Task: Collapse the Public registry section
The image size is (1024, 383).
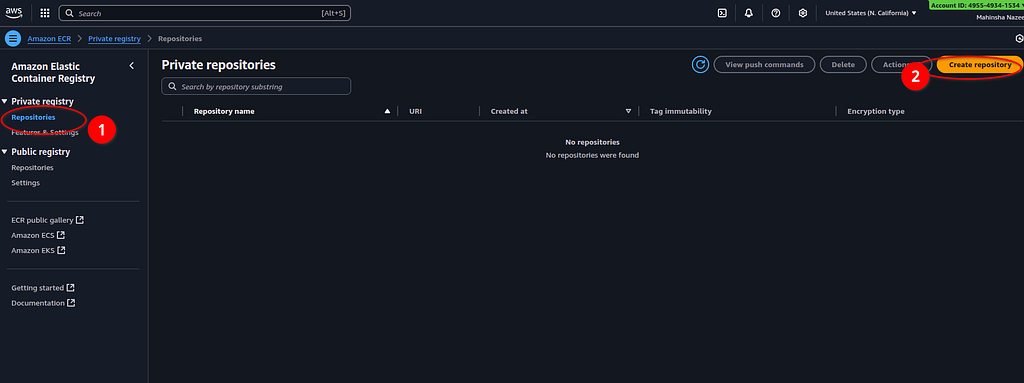Action: click(x=5, y=152)
